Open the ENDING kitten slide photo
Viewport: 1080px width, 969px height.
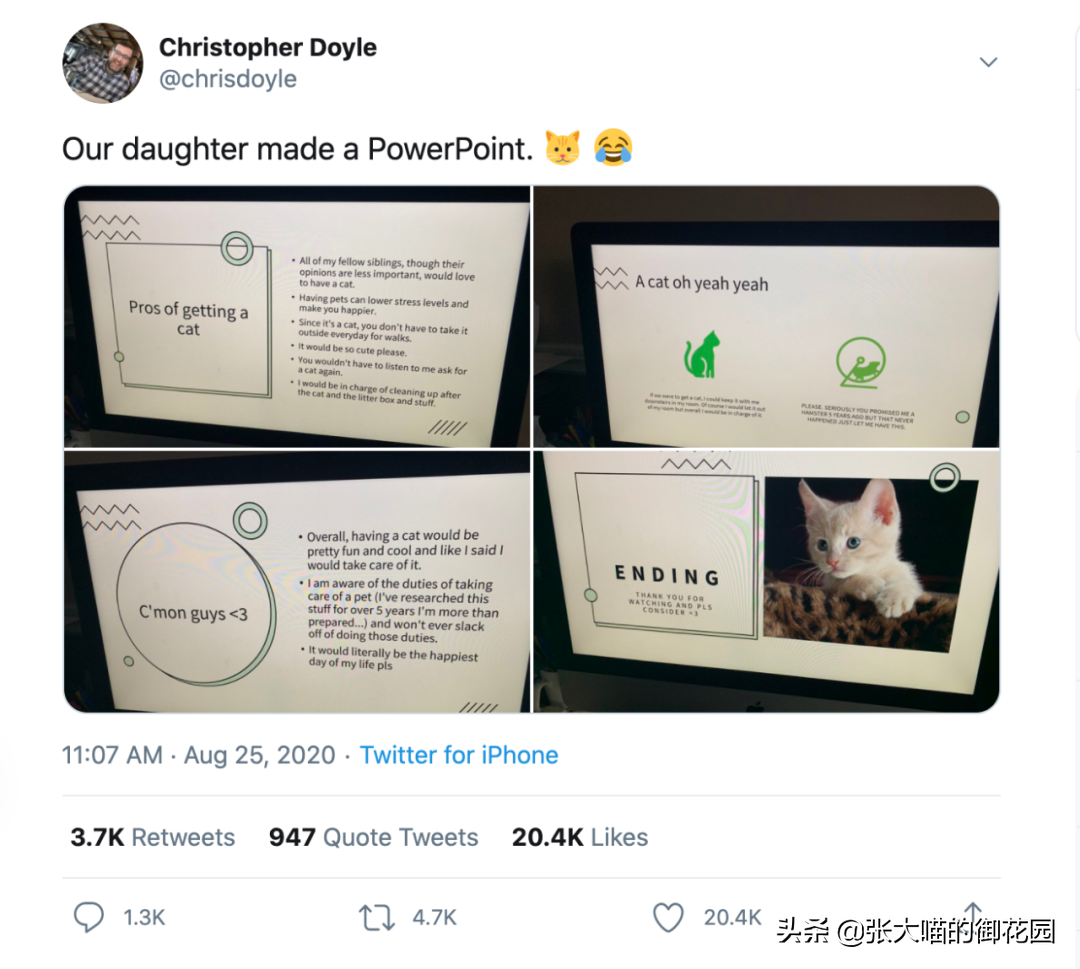(x=767, y=582)
